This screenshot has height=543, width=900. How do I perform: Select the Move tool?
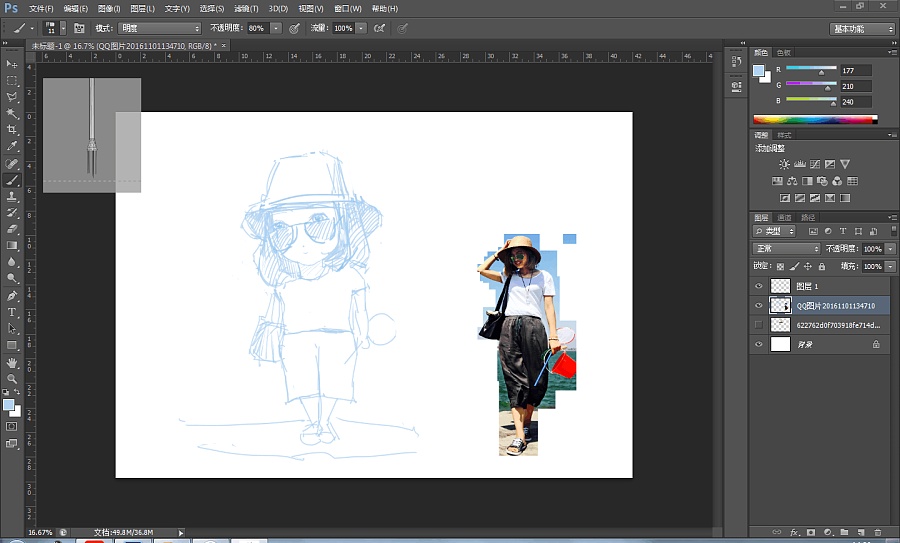(x=11, y=64)
